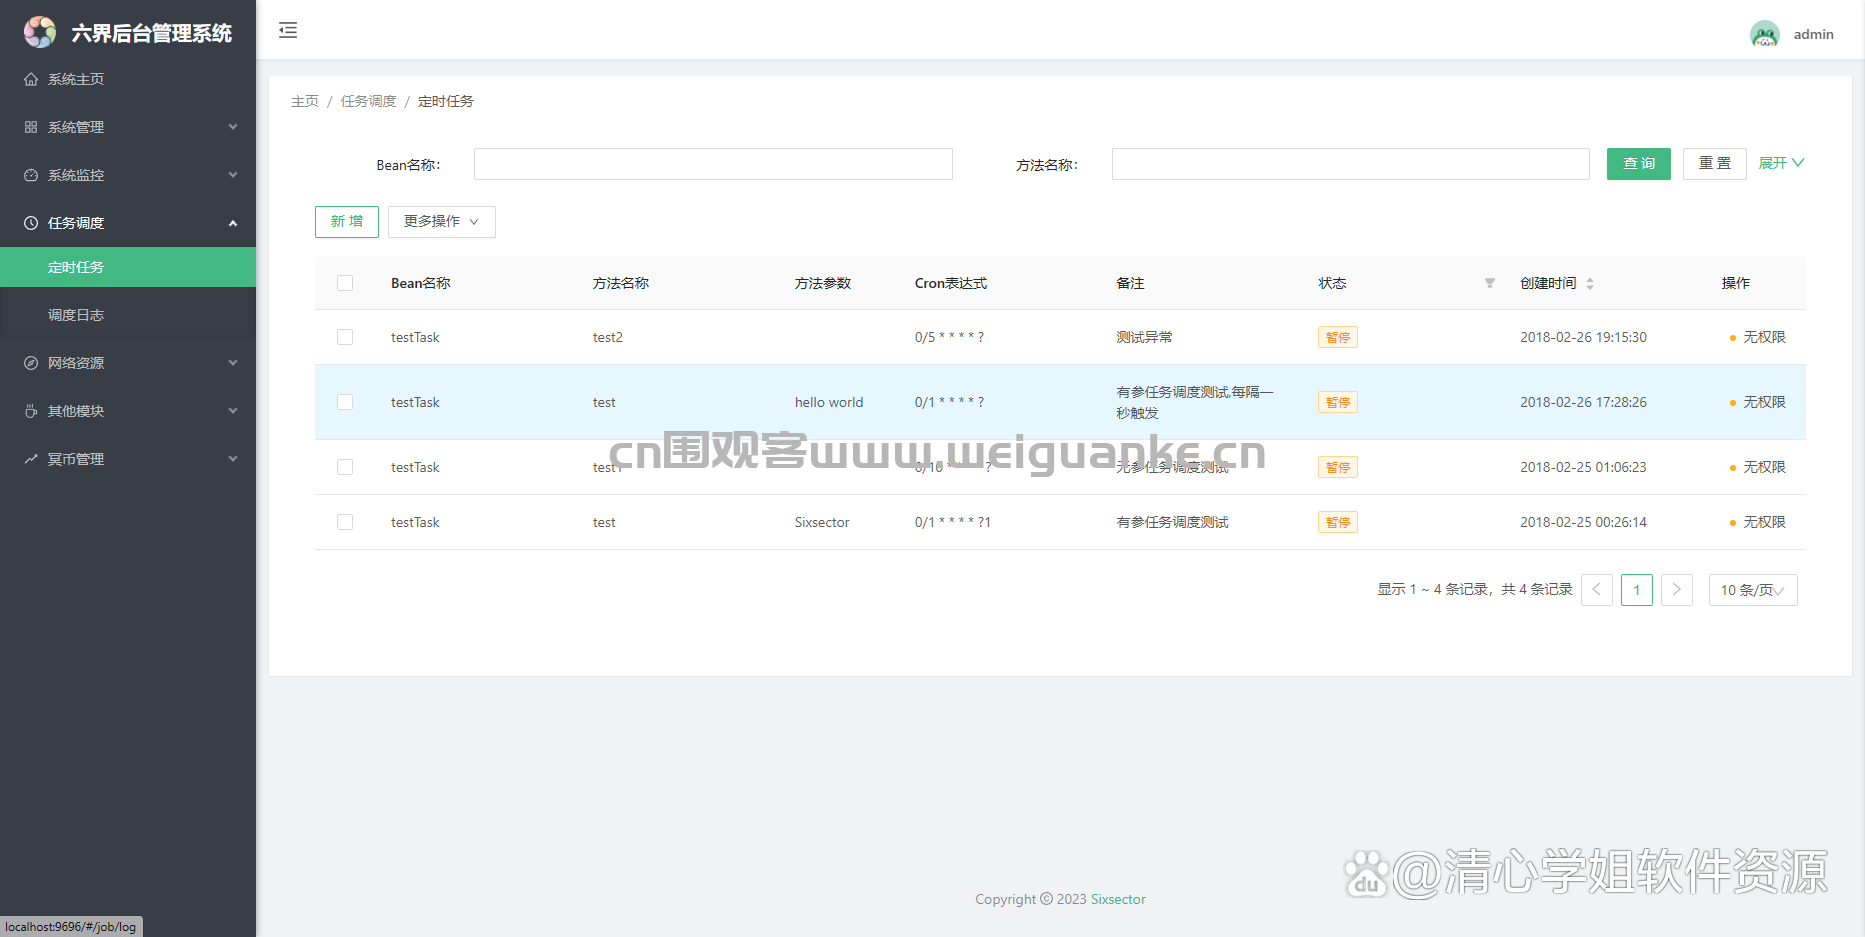This screenshot has height=937, width=1865.
Task: Open the Sixsector footer link
Action: tap(1118, 899)
